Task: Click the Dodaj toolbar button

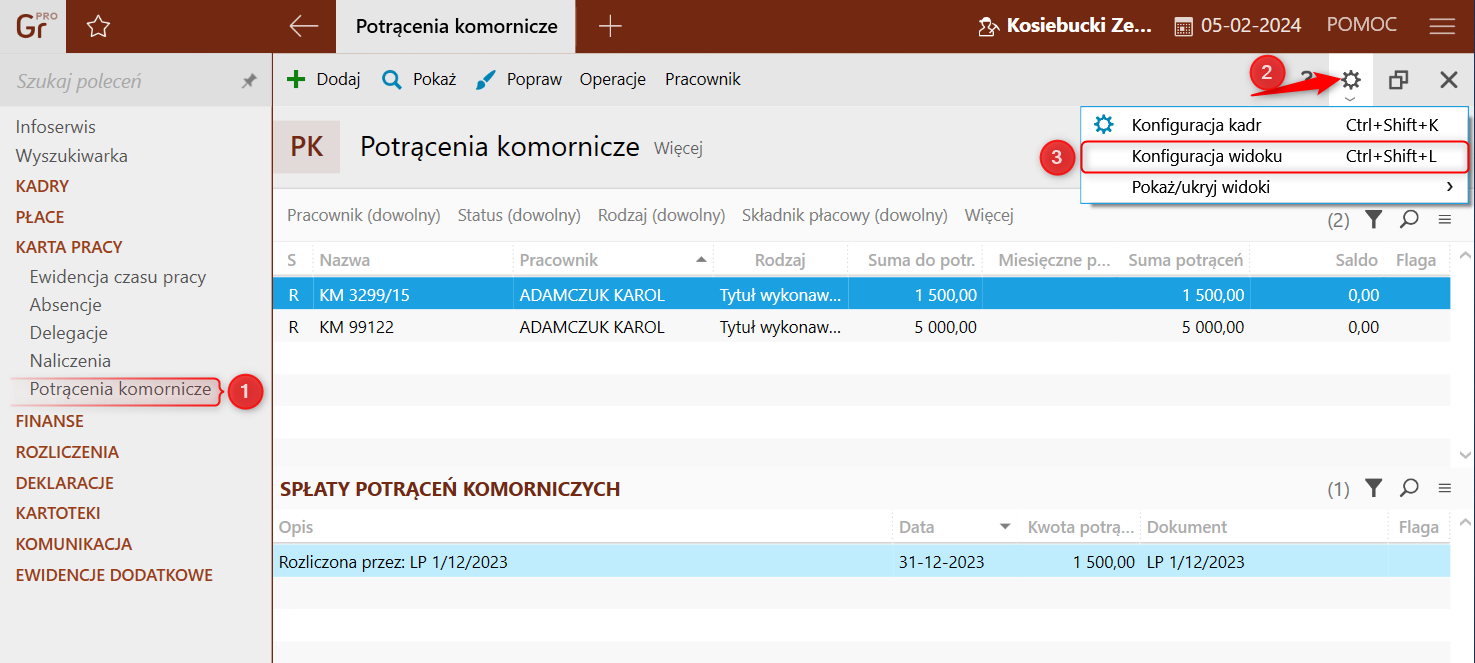Action: (x=323, y=79)
